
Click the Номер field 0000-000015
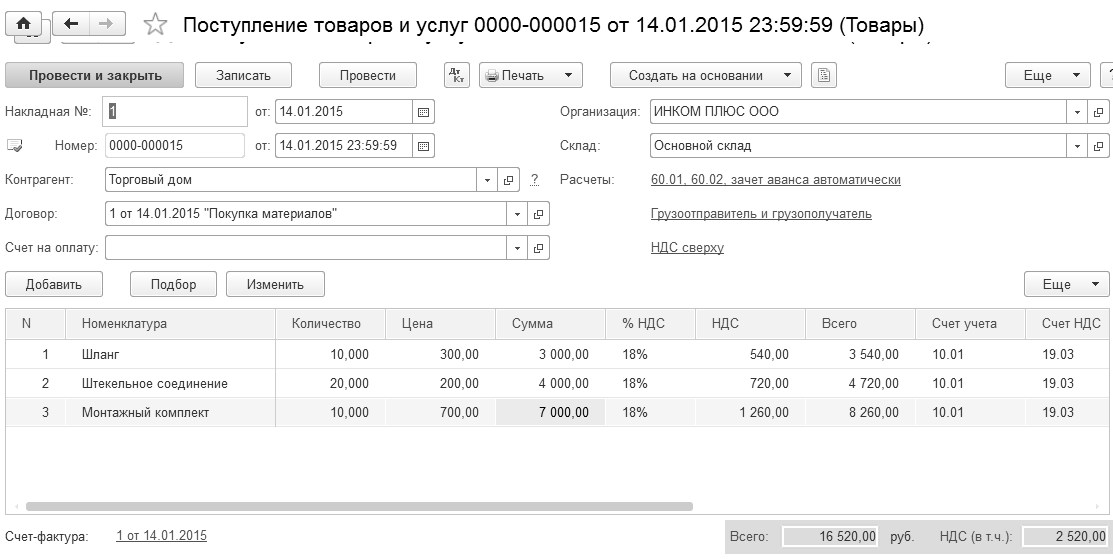(175, 145)
